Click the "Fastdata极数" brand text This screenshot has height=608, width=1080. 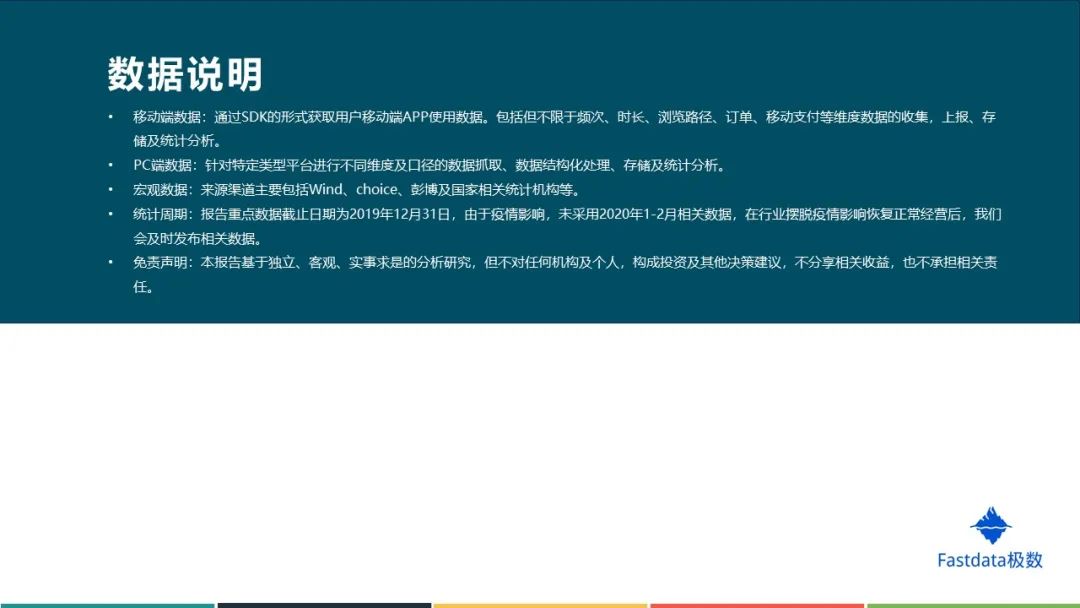point(990,560)
